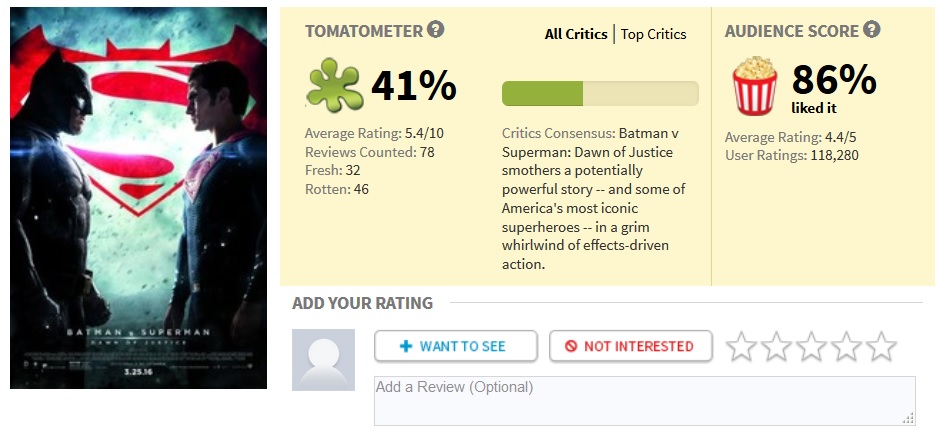938x433 pixels.
Task: Rate the movie three stars
Action: point(811,347)
